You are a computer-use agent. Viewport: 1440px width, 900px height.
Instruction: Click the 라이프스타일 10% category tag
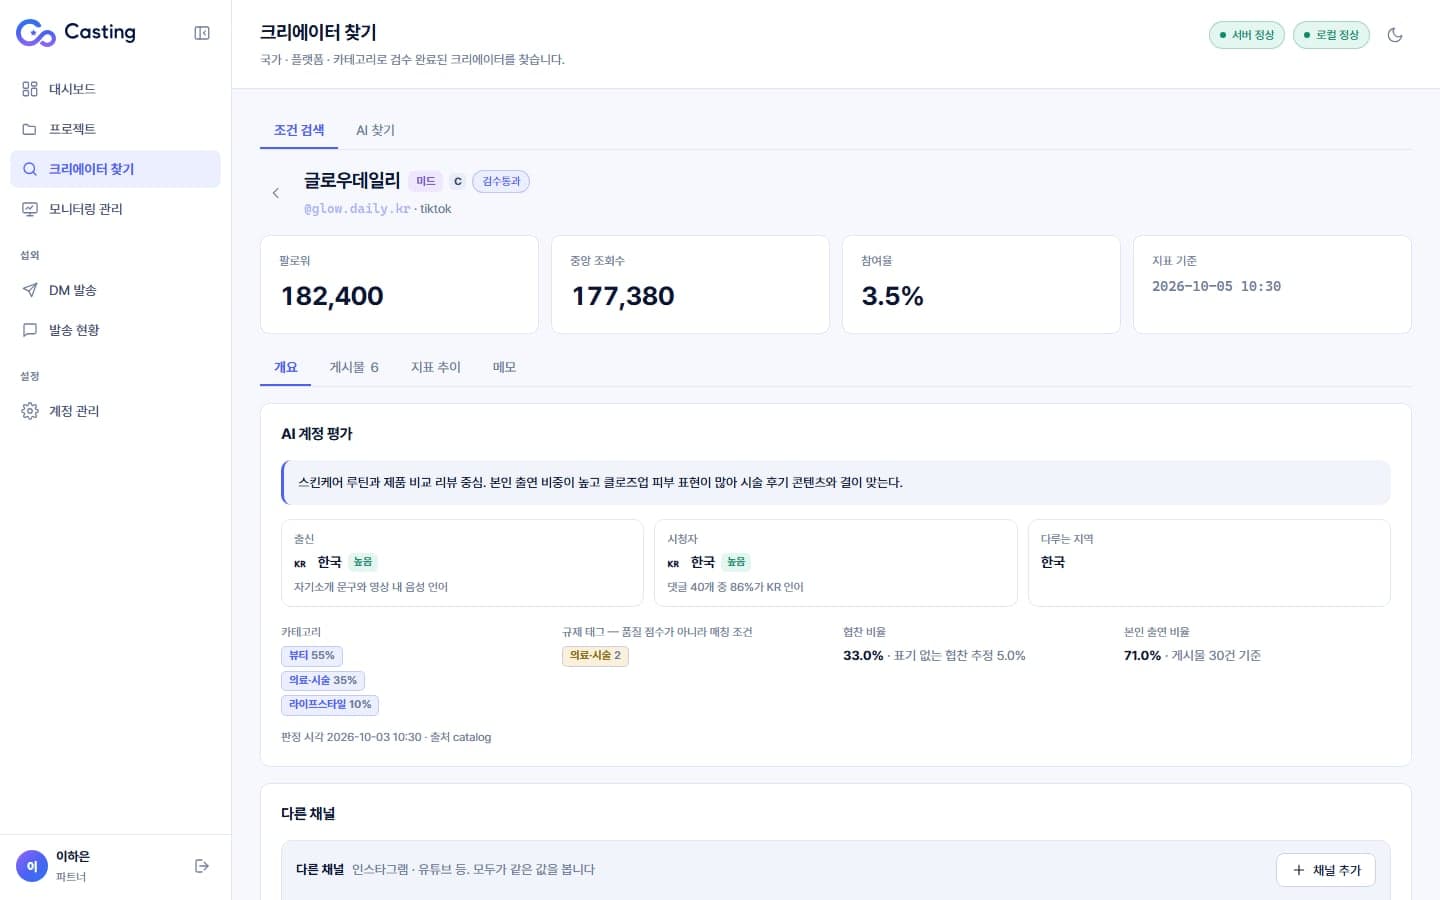point(330,705)
